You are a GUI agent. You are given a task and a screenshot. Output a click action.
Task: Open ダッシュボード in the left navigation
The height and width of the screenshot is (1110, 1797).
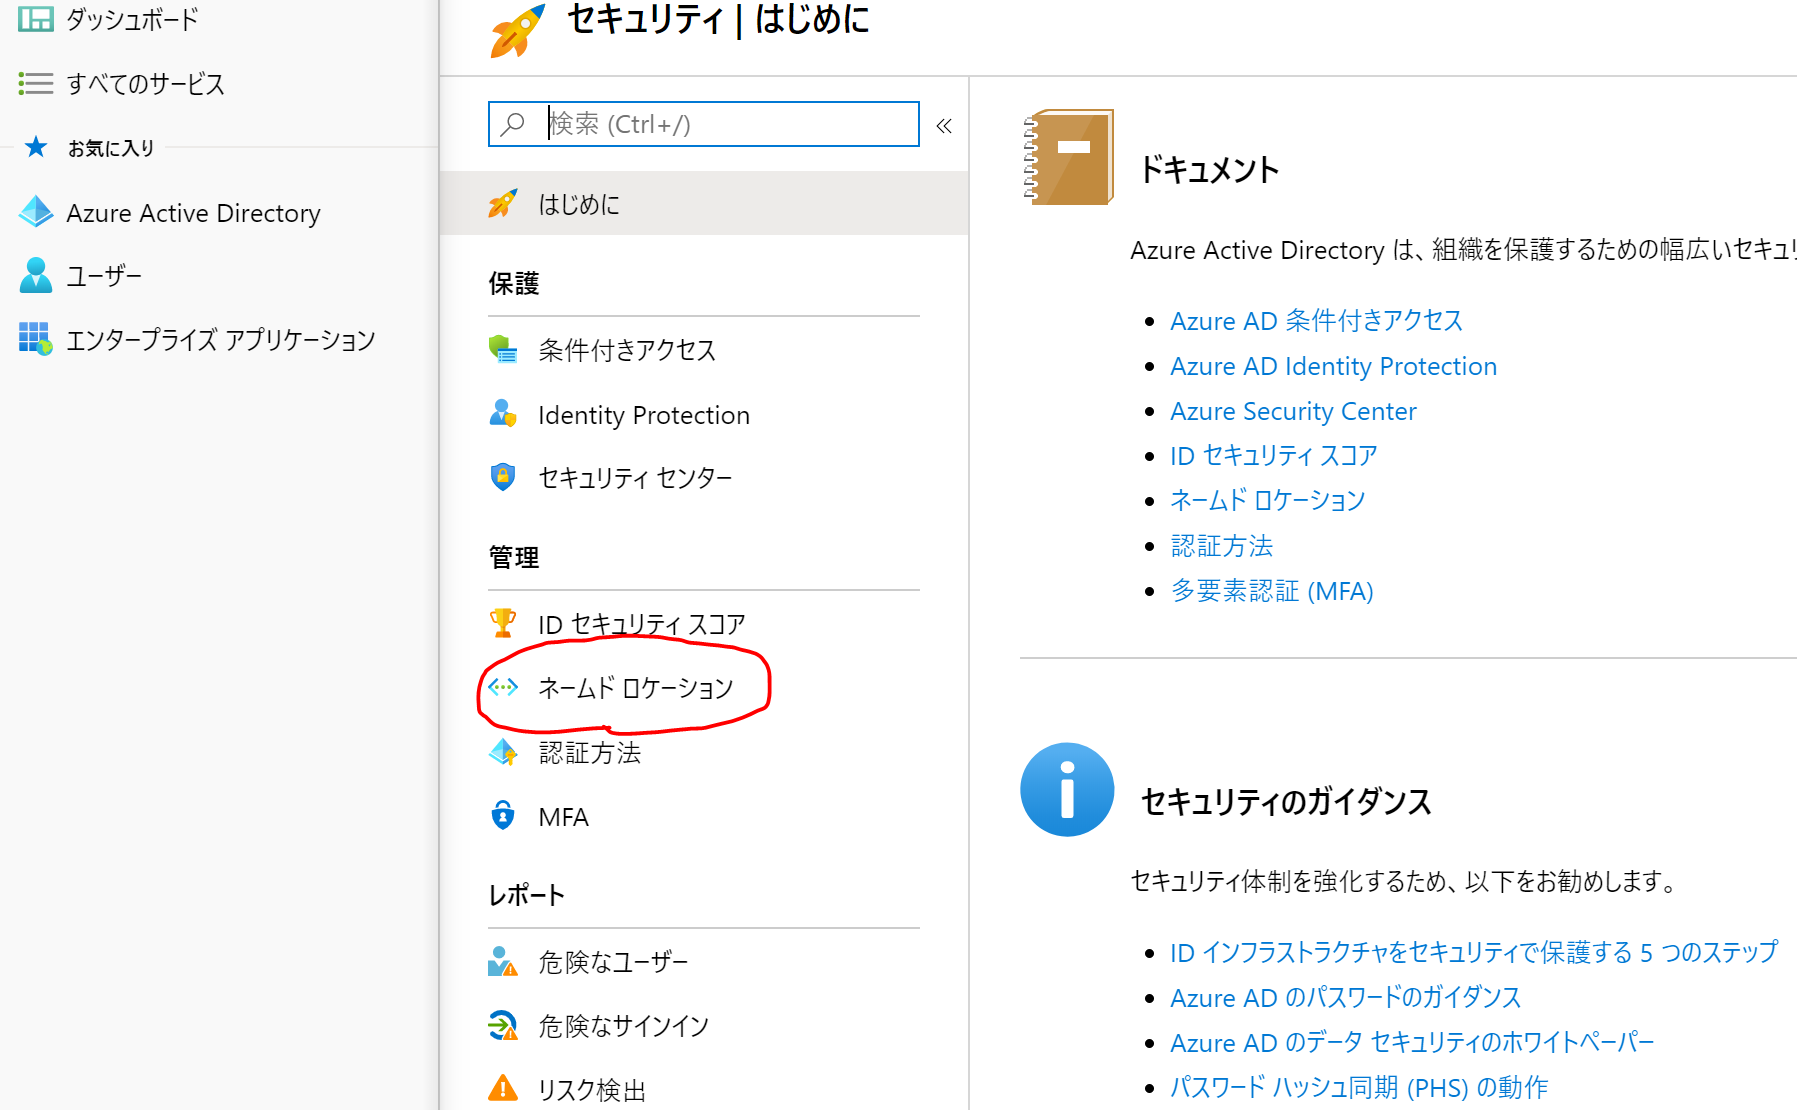click(x=132, y=19)
